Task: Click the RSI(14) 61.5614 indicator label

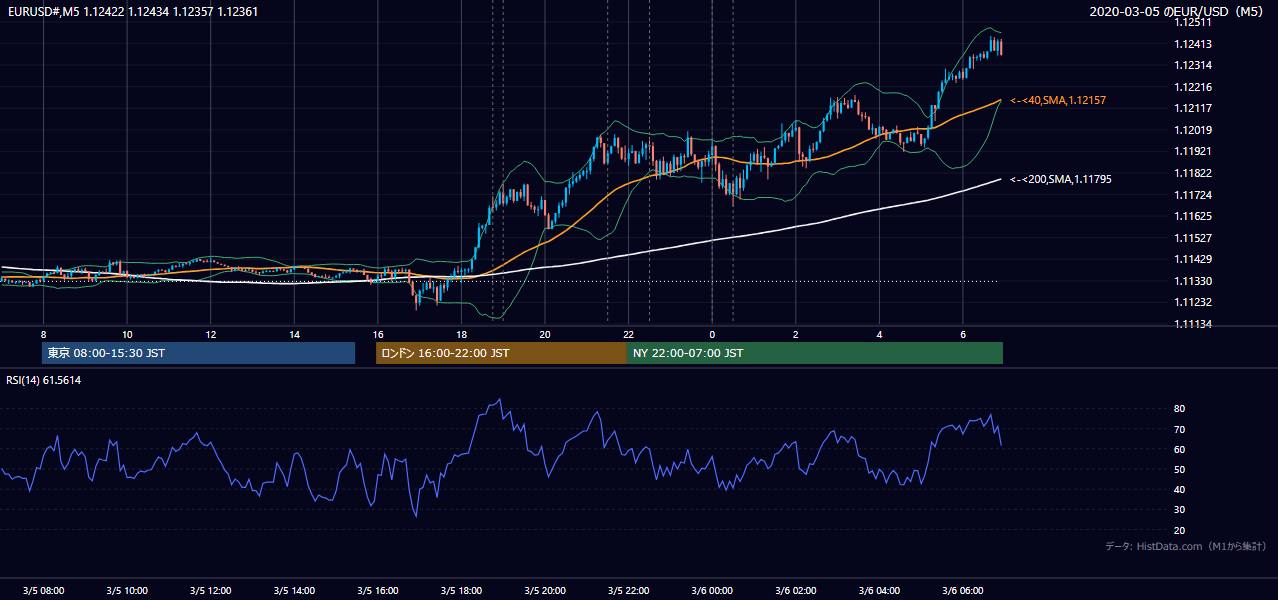Action: (43, 380)
